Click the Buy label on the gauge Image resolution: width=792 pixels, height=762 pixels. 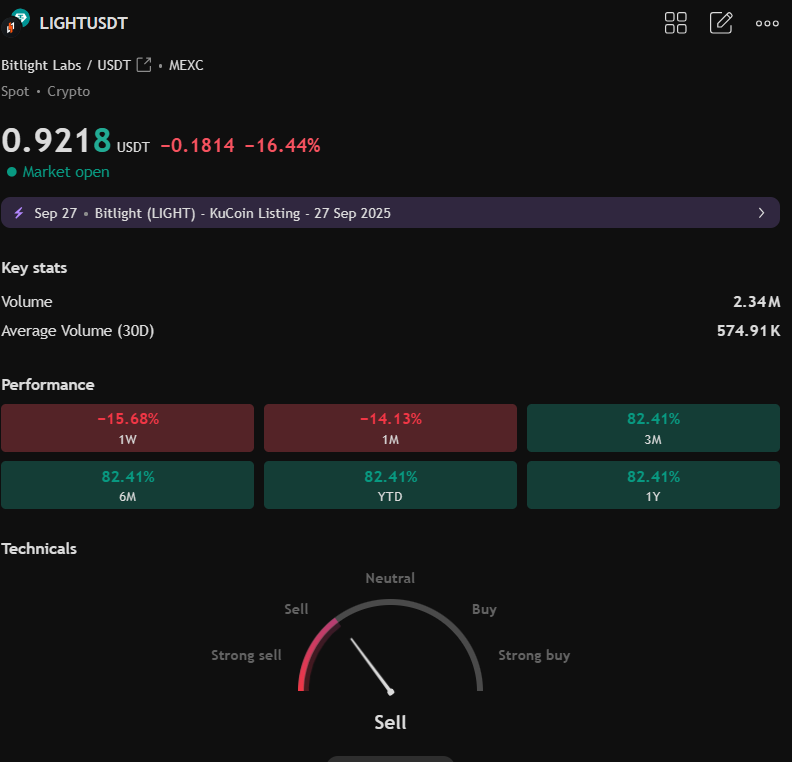[x=484, y=609]
